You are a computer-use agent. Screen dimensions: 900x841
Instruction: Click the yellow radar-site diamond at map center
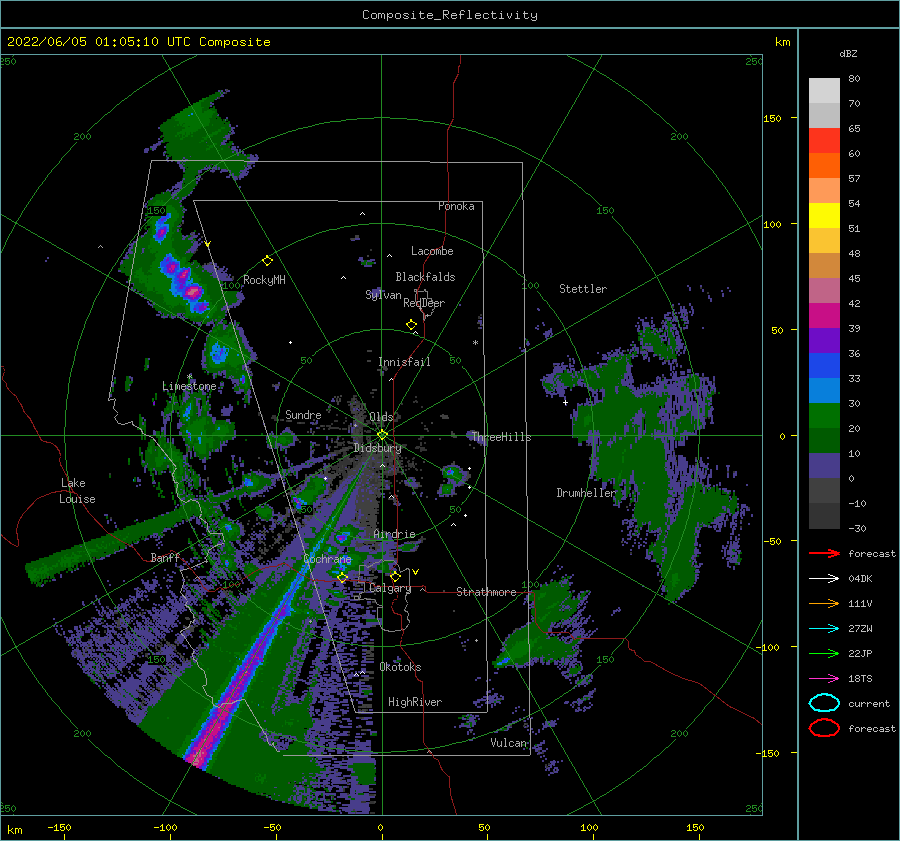tap(382, 435)
